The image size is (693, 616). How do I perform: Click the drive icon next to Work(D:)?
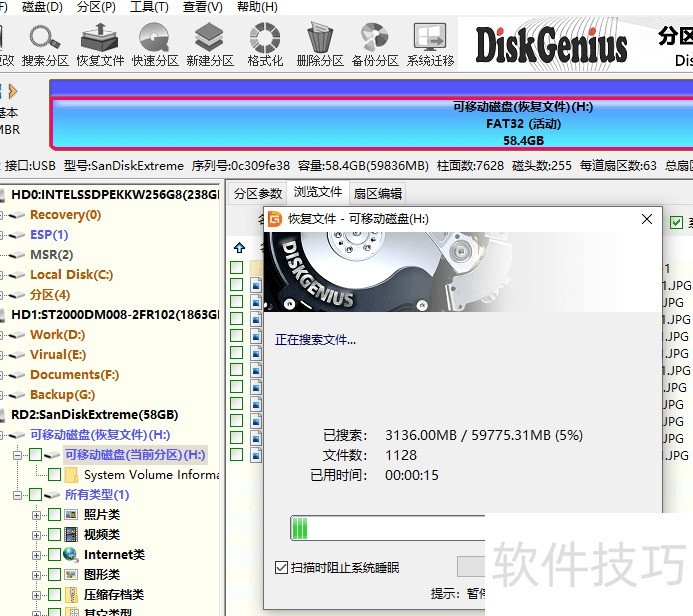17,335
